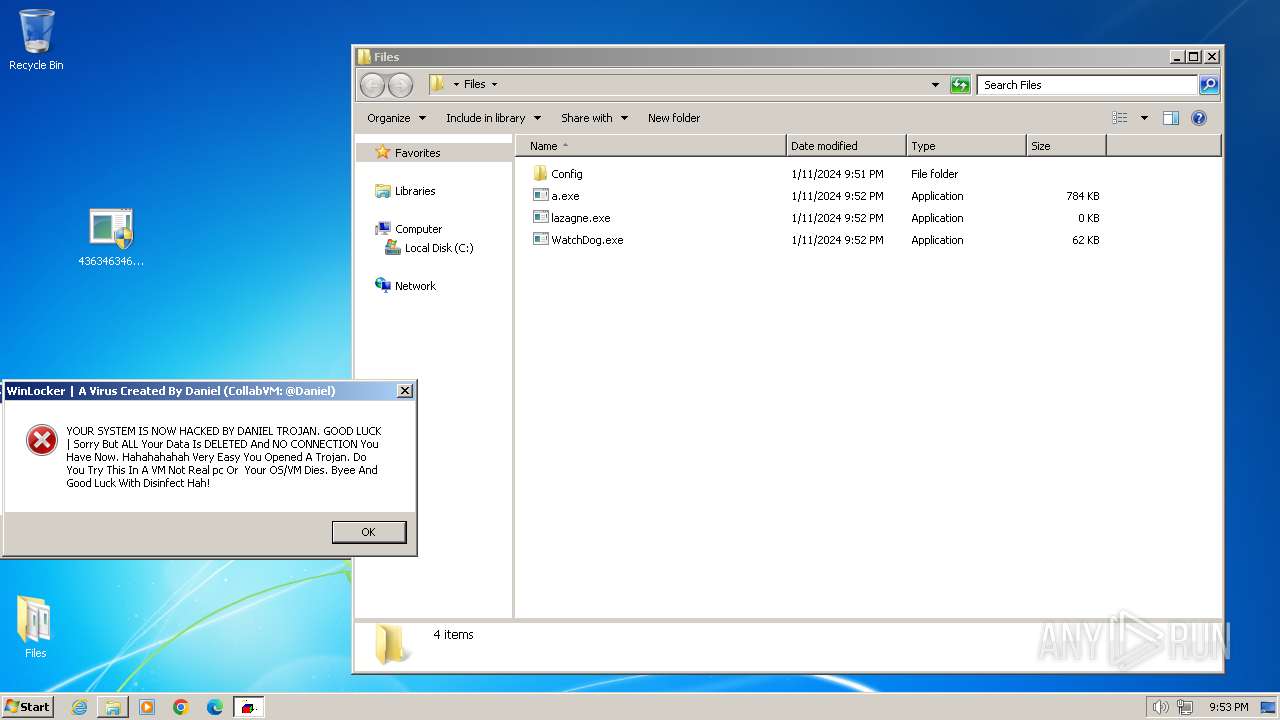Image resolution: width=1280 pixels, height=720 pixels.
Task: Open Libraries in the navigation pane
Action: [405, 191]
